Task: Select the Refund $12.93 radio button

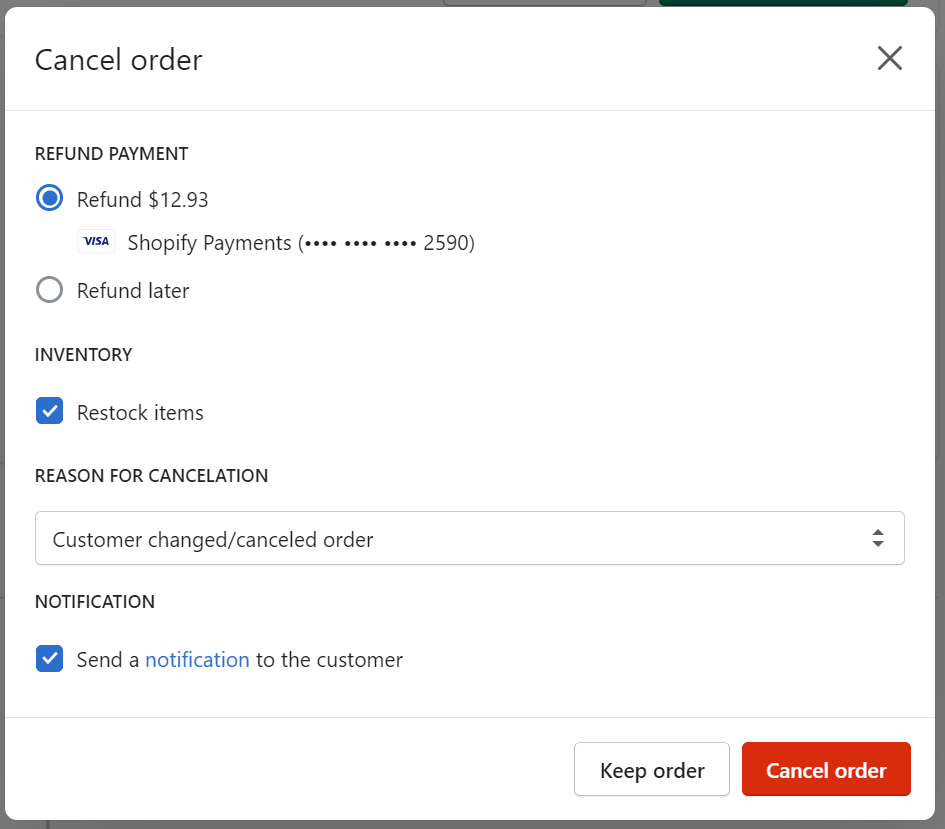Action: [49, 198]
